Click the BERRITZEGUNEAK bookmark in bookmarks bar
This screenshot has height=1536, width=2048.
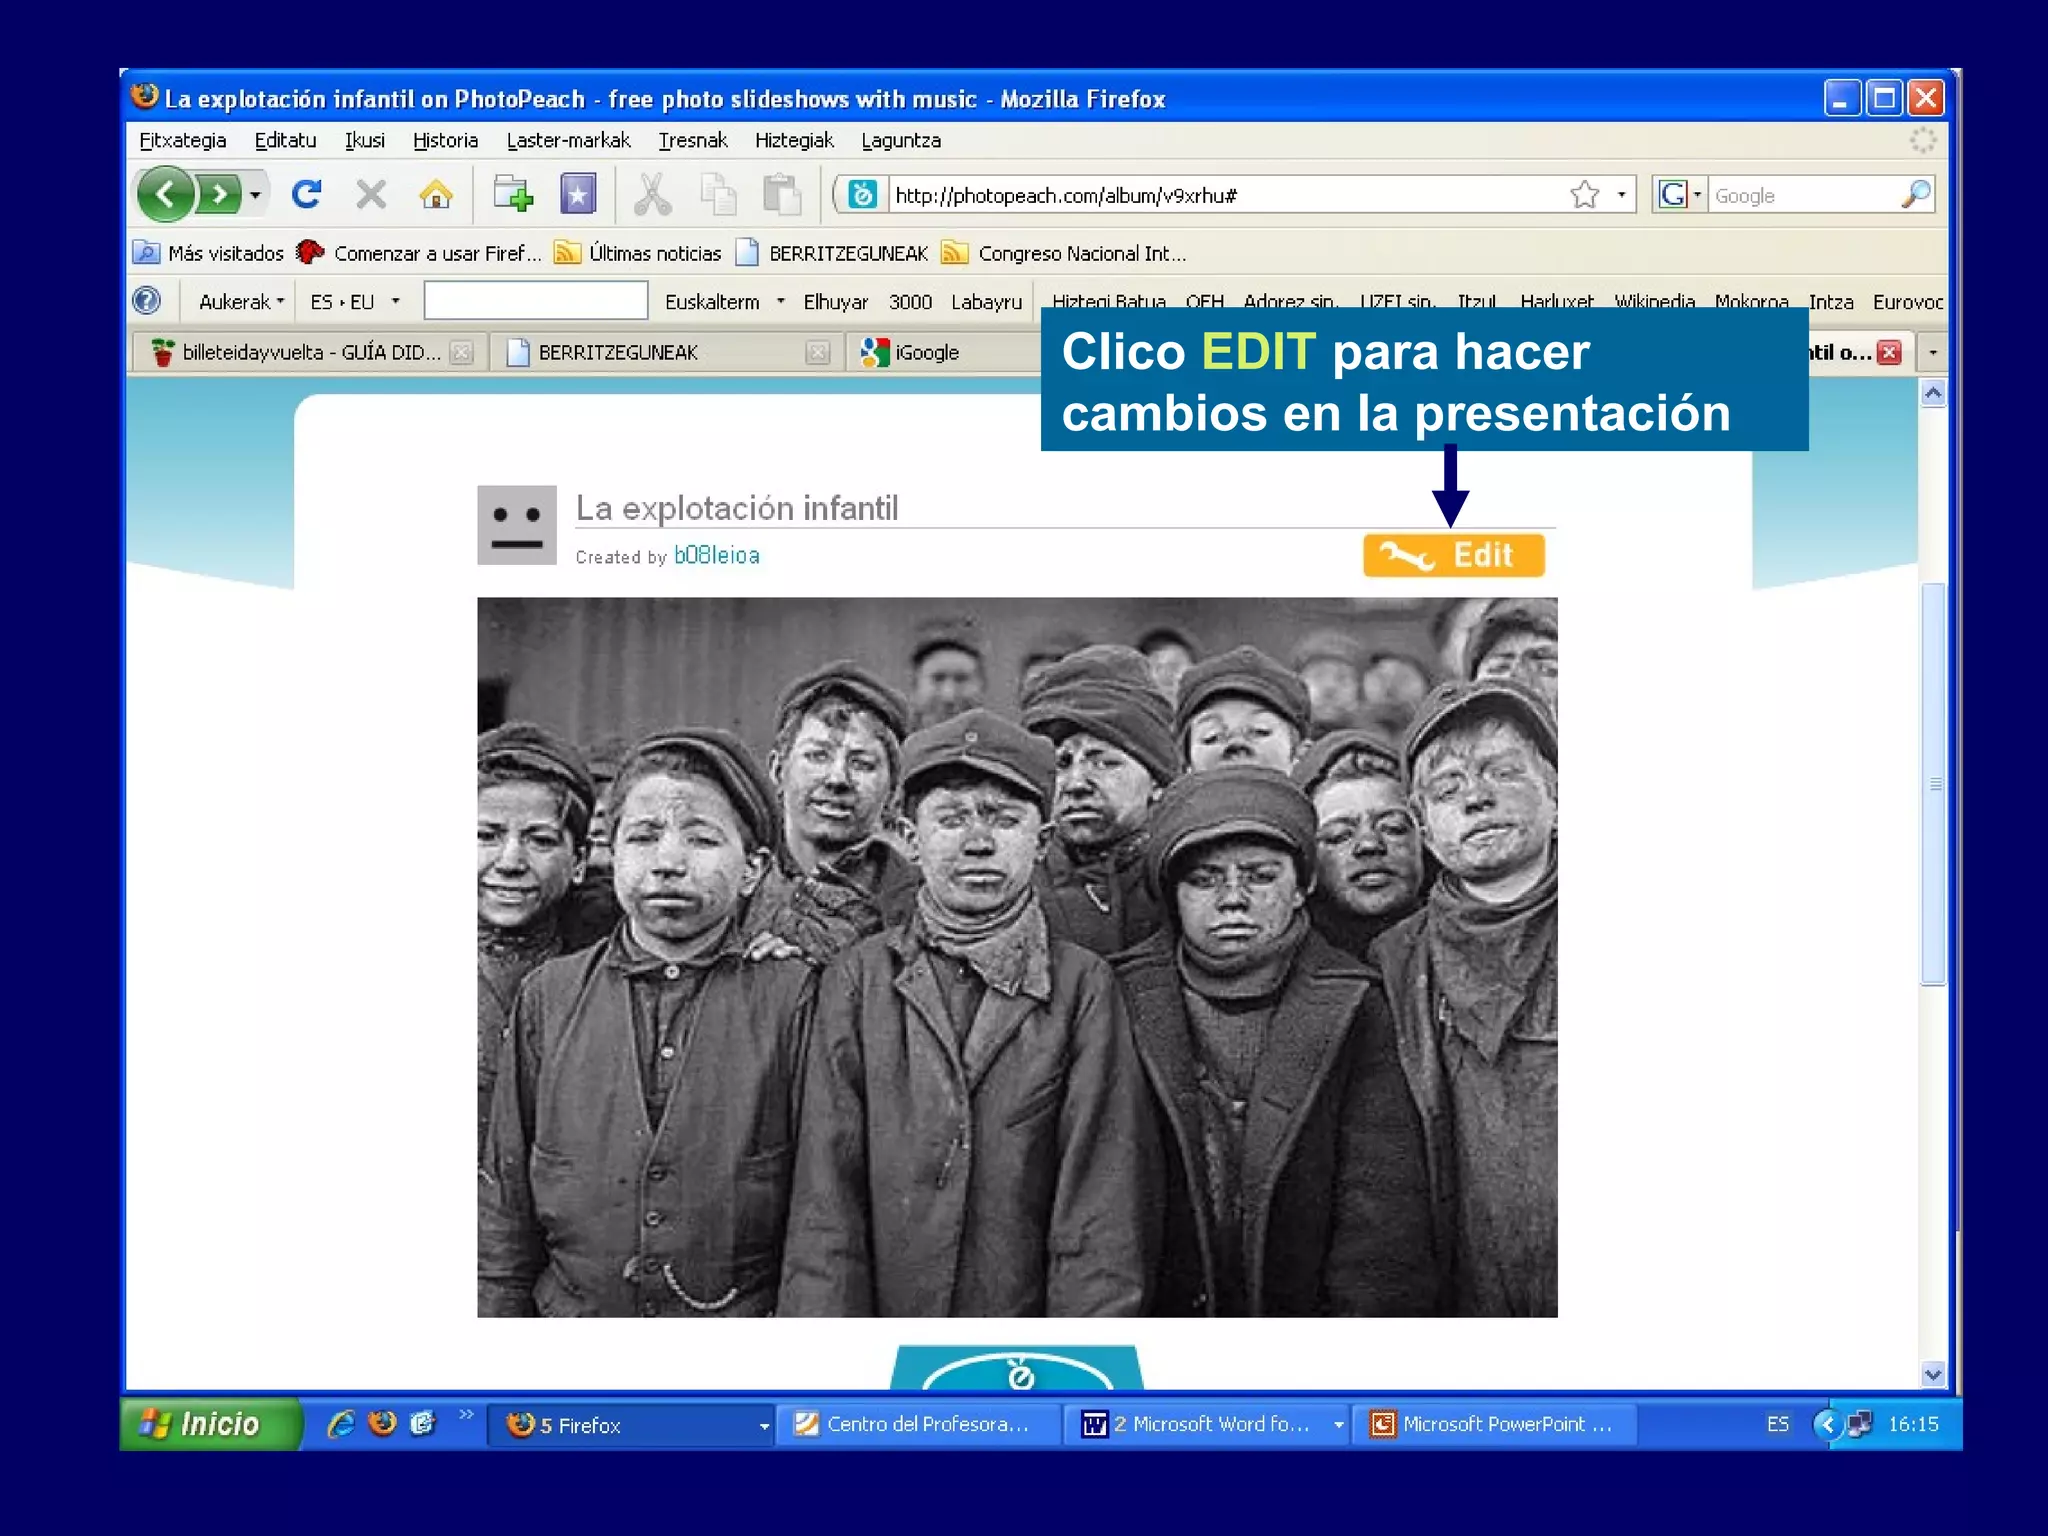coord(832,253)
